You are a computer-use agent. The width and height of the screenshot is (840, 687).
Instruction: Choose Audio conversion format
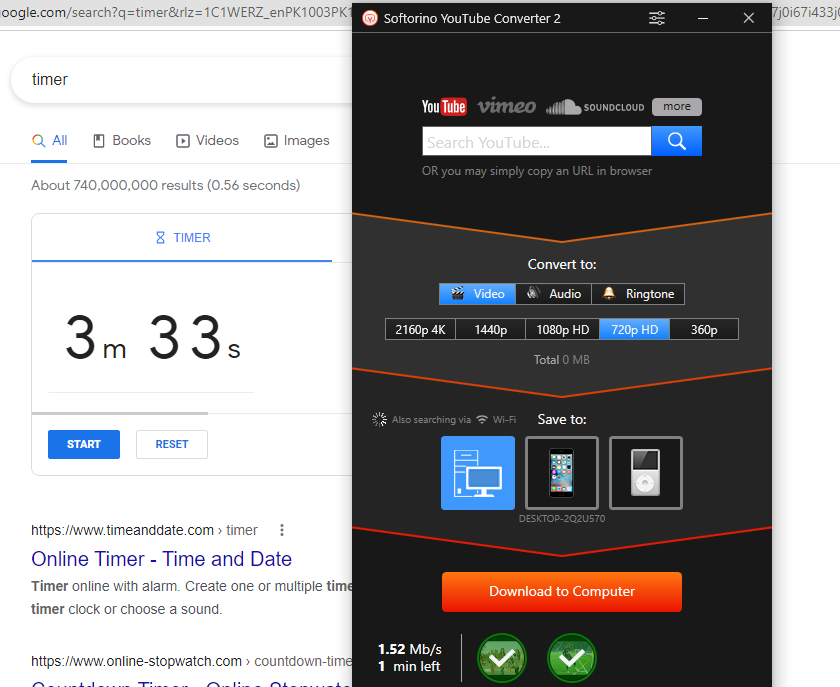pyautogui.click(x=553, y=294)
